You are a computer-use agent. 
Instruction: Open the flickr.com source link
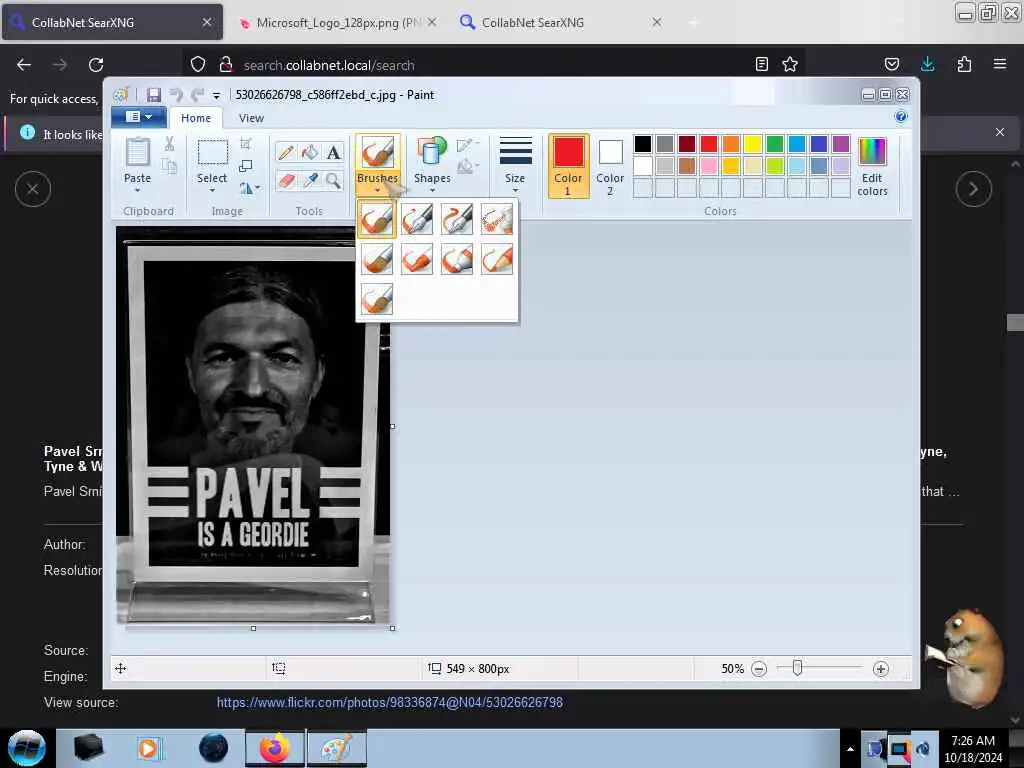(x=389, y=703)
